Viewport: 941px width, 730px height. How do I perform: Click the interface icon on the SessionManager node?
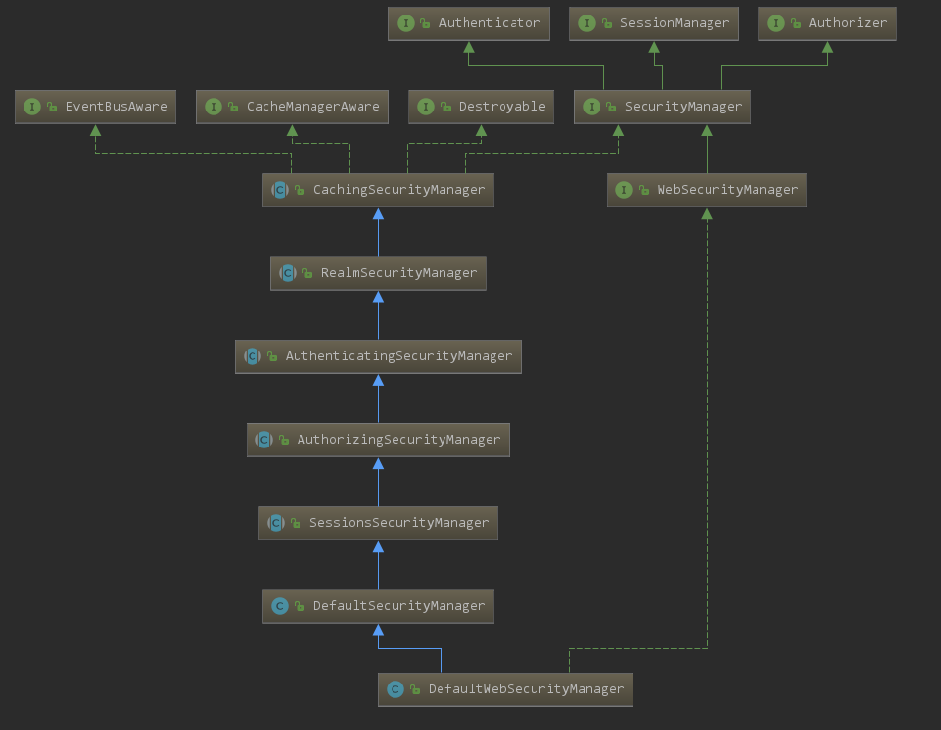586,23
